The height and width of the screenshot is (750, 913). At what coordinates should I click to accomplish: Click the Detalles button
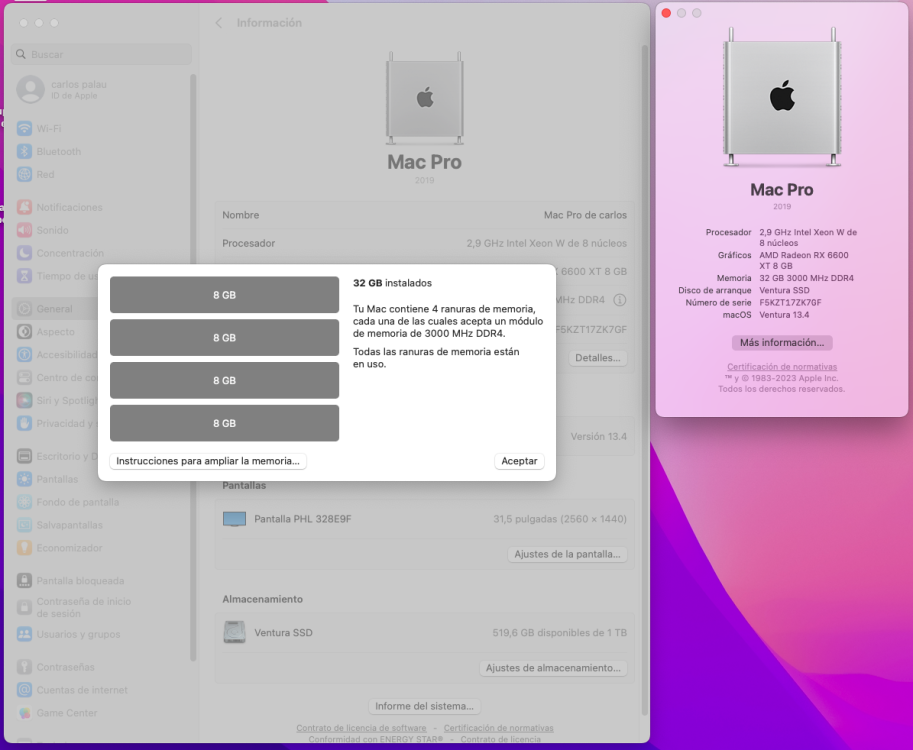597,358
